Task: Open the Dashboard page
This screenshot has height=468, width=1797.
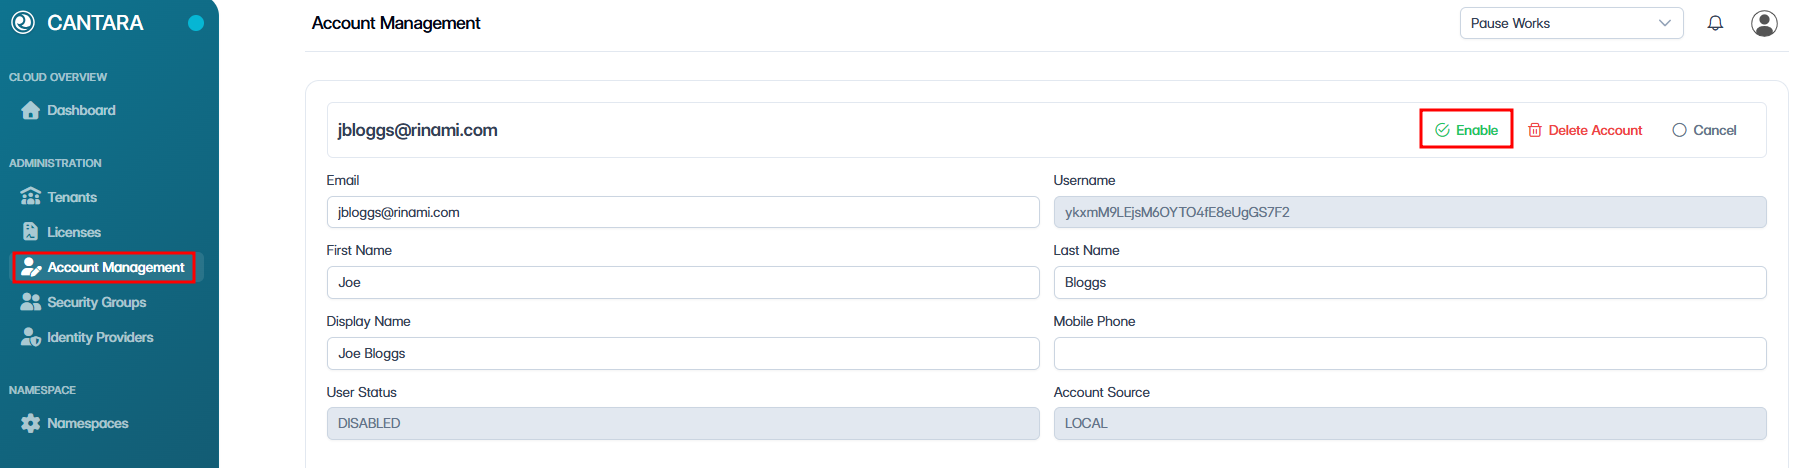Action: 81,110
